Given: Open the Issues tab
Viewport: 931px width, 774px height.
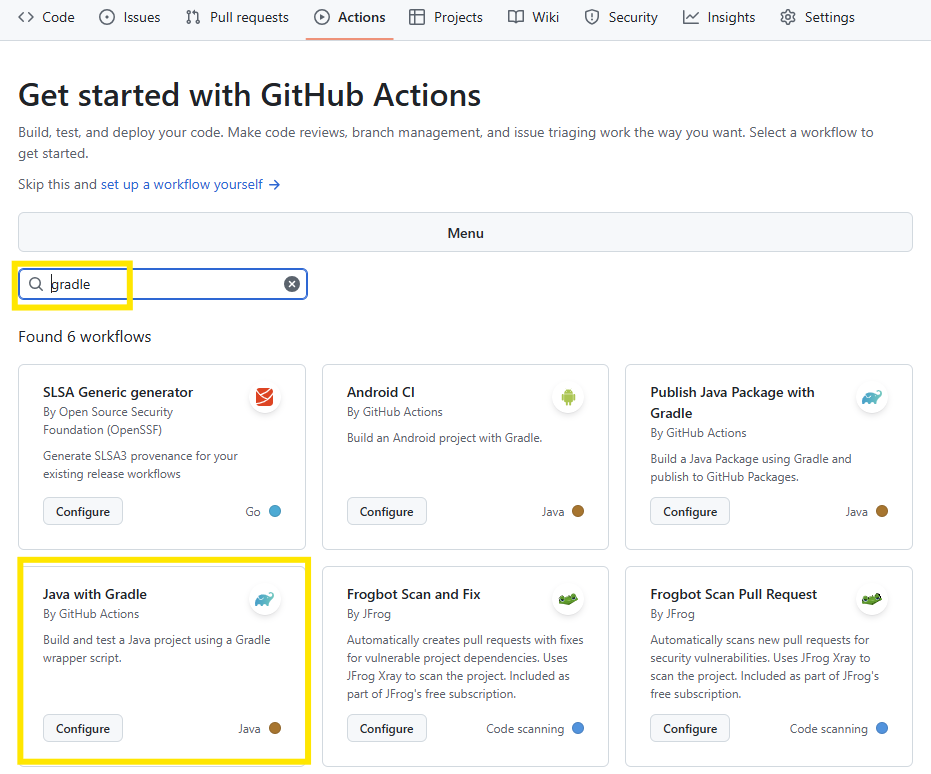Looking at the screenshot, I should coord(130,17).
